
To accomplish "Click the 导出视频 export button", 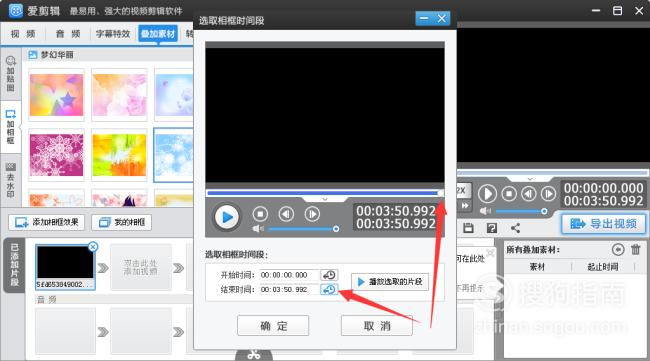I will click(x=604, y=224).
